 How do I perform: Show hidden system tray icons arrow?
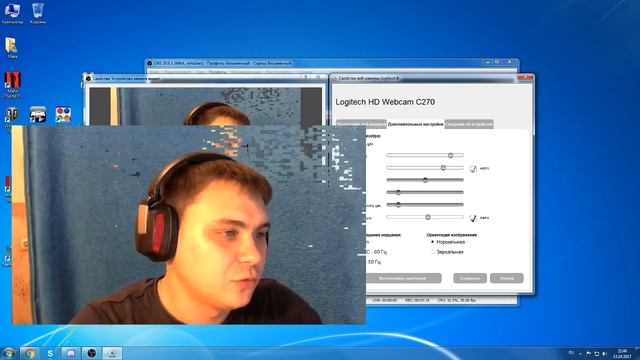click(x=580, y=354)
